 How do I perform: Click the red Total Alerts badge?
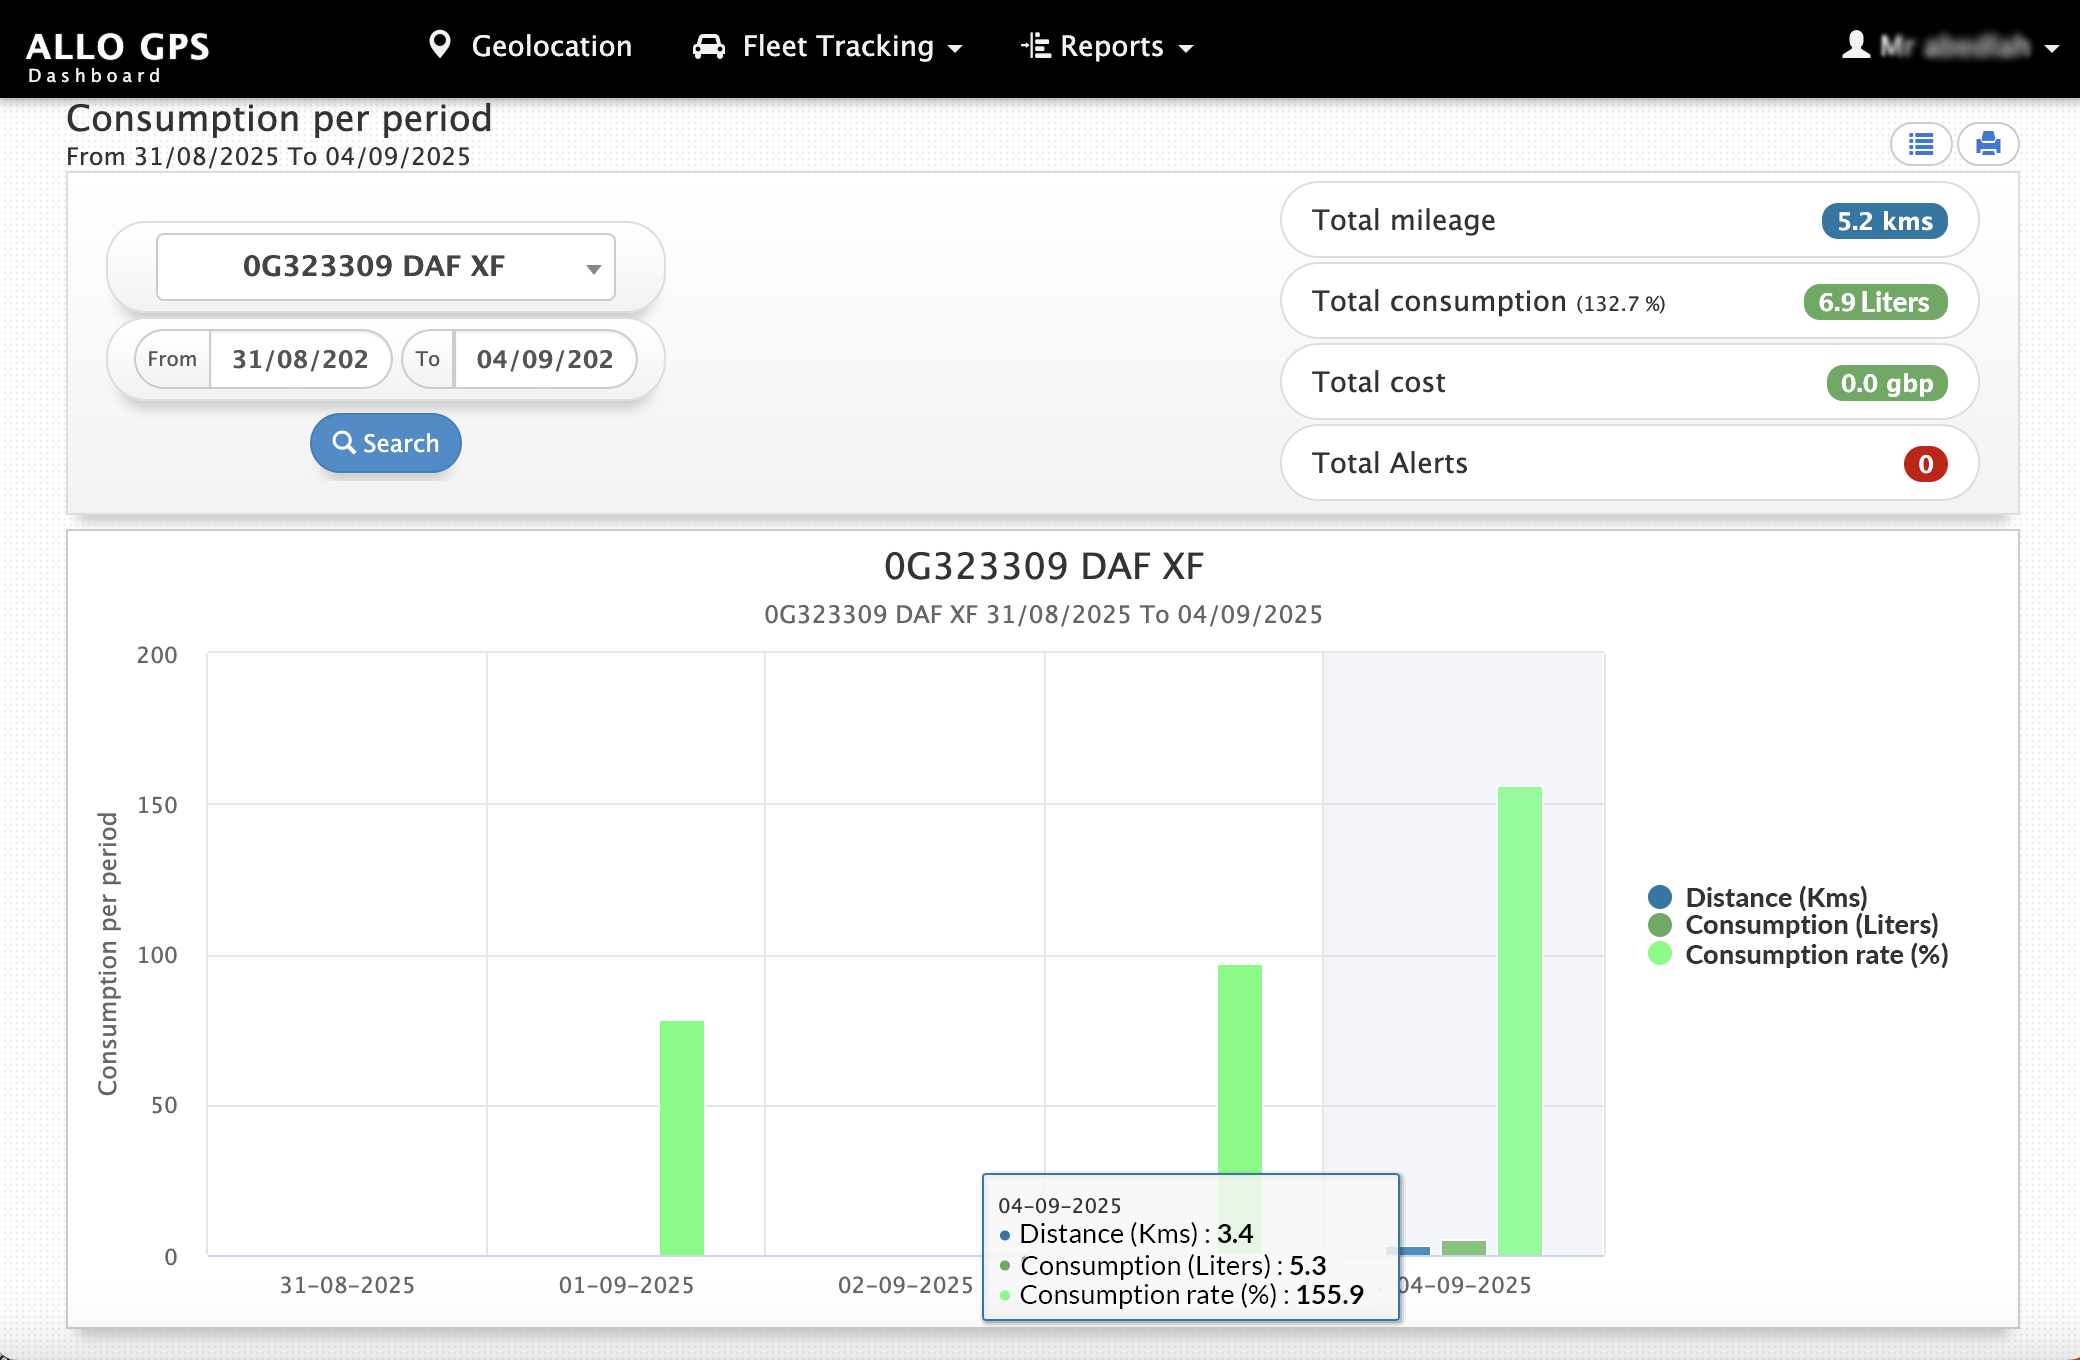pyautogui.click(x=1925, y=464)
